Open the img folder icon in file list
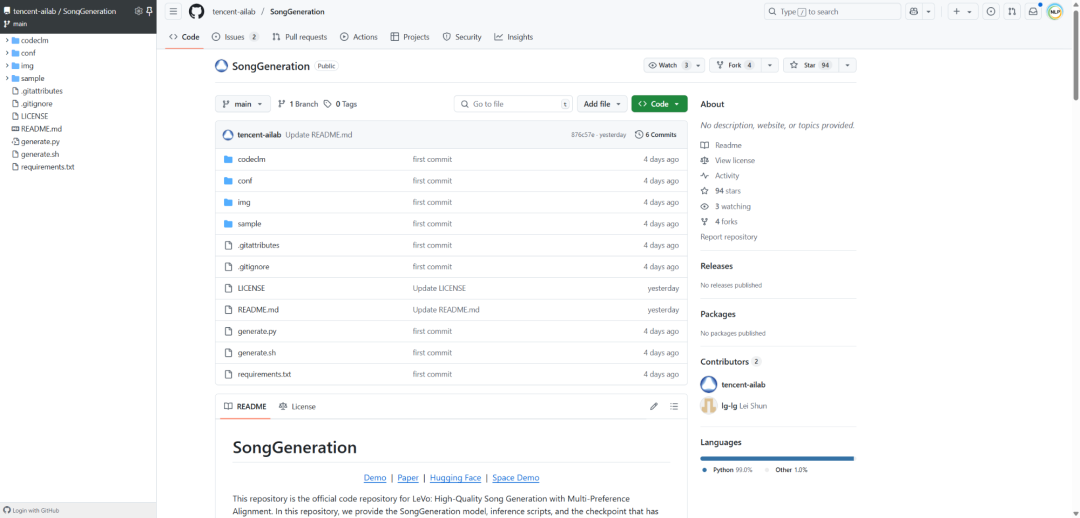Image resolution: width=1080 pixels, height=518 pixels. tap(229, 203)
